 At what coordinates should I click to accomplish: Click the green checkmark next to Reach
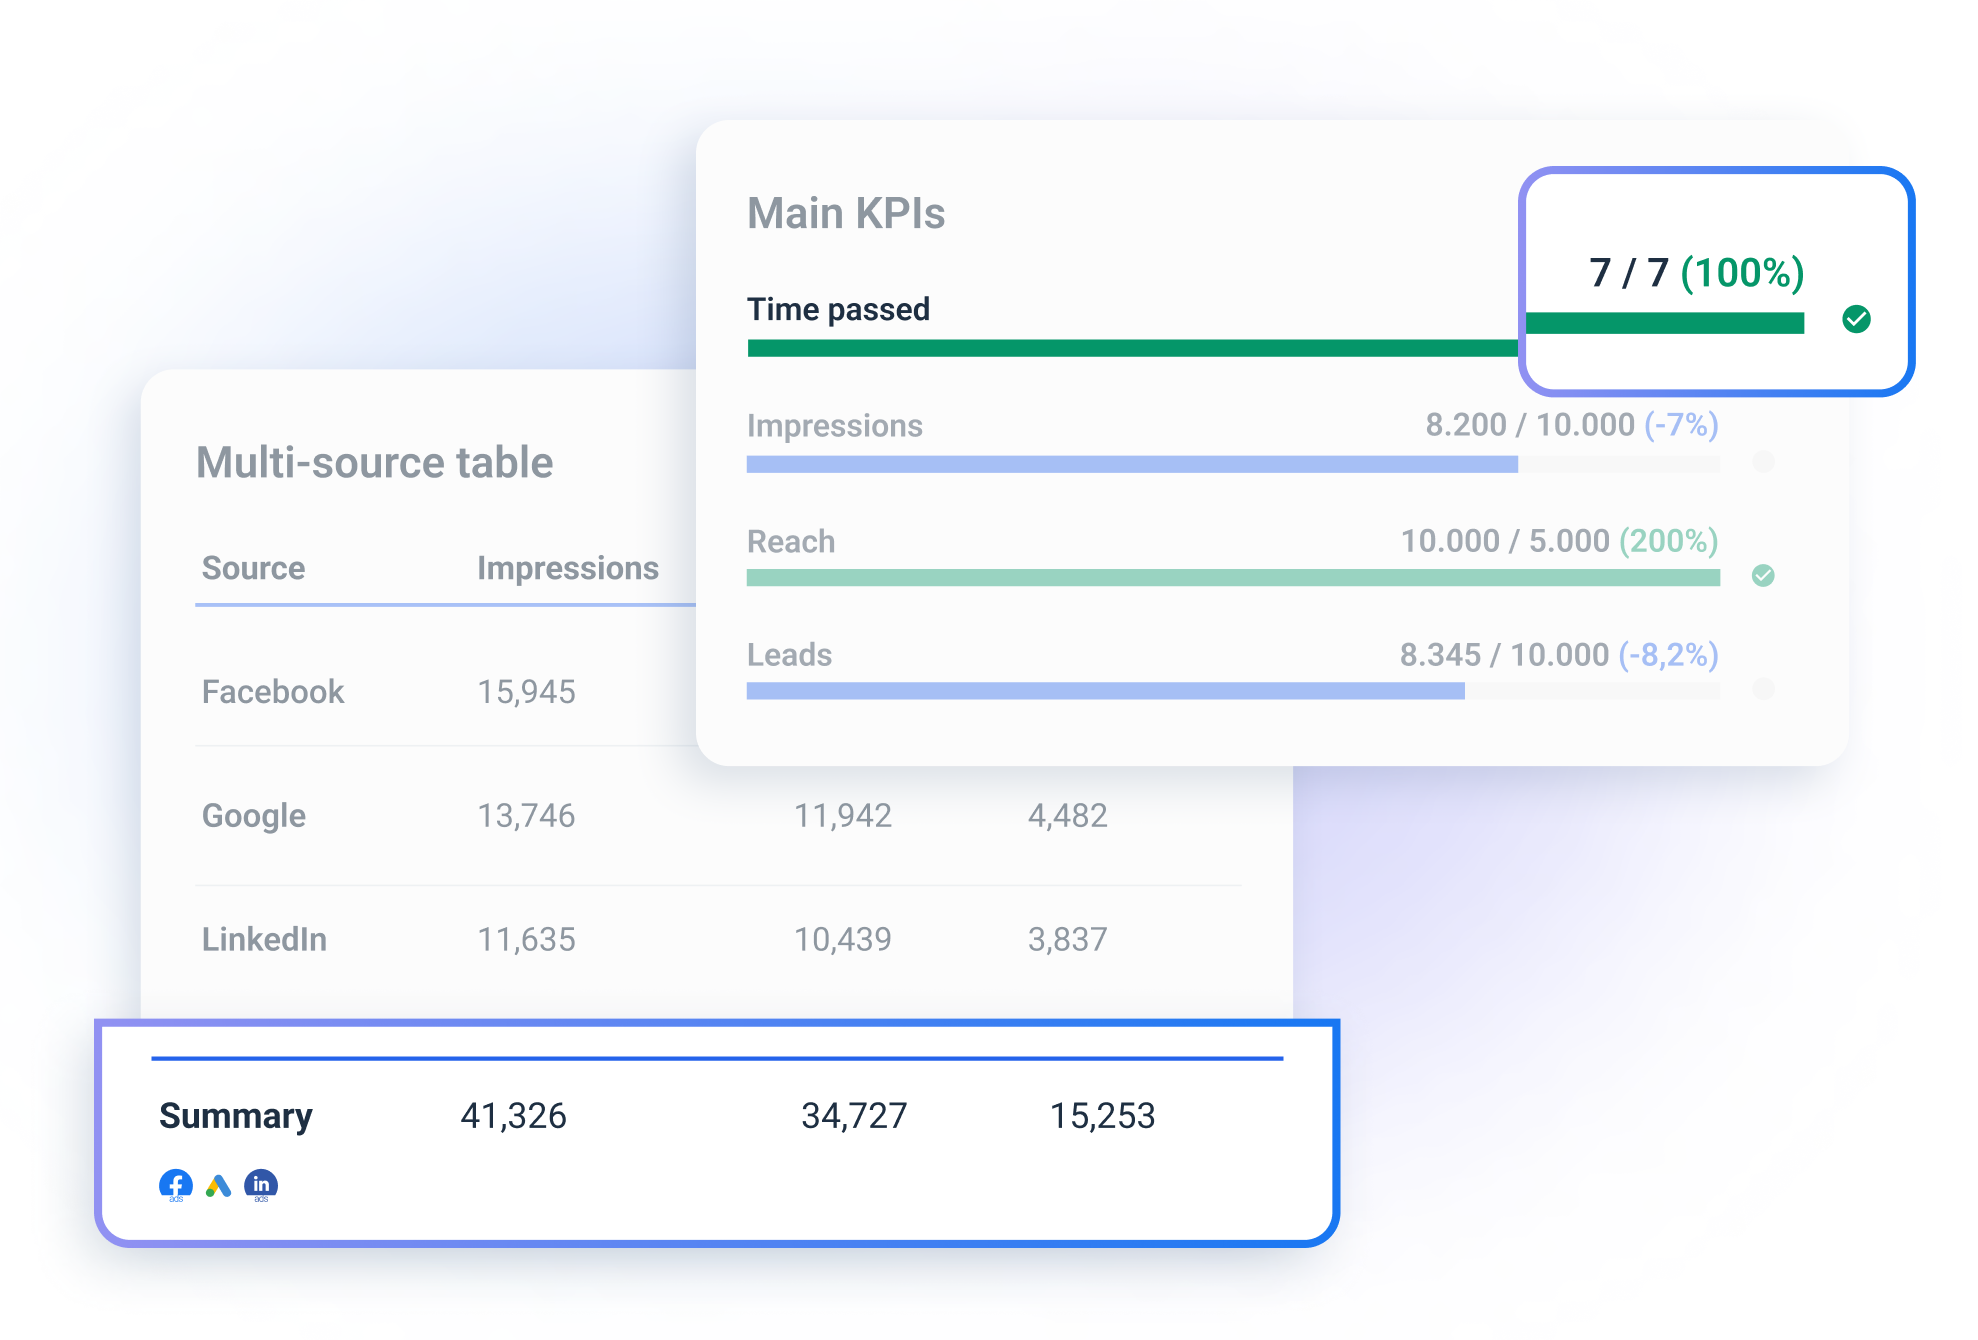tap(1763, 575)
